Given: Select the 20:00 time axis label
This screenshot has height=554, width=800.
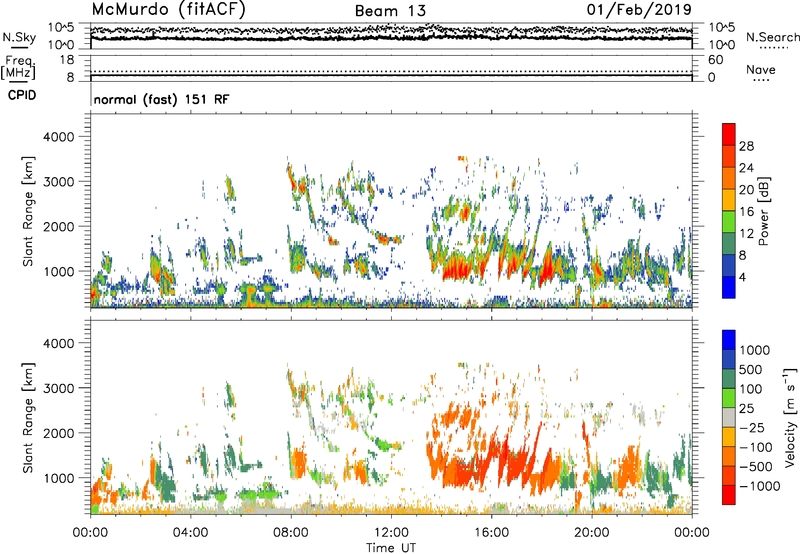Looking at the screenshot, I should click(592, 533).
